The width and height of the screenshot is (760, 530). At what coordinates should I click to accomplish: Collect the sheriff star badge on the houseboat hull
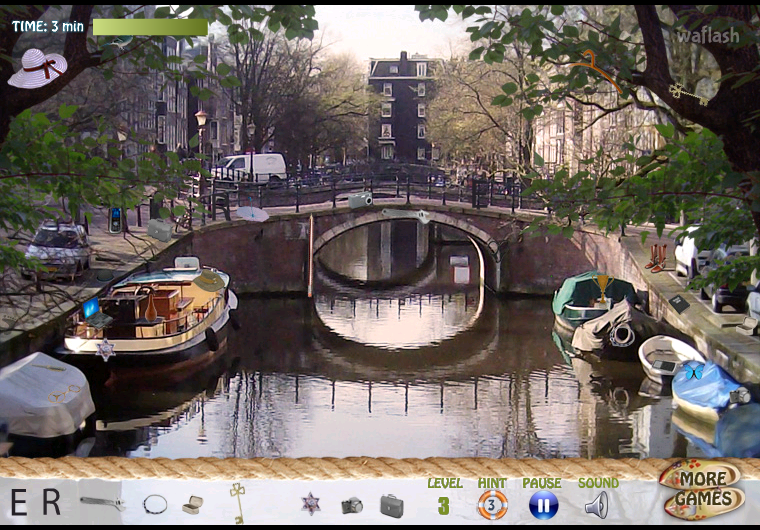105,350
